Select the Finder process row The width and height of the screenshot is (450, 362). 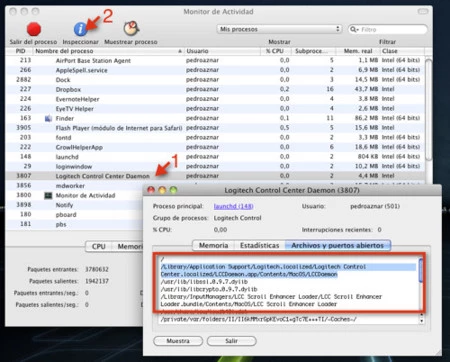click(215, 118)
